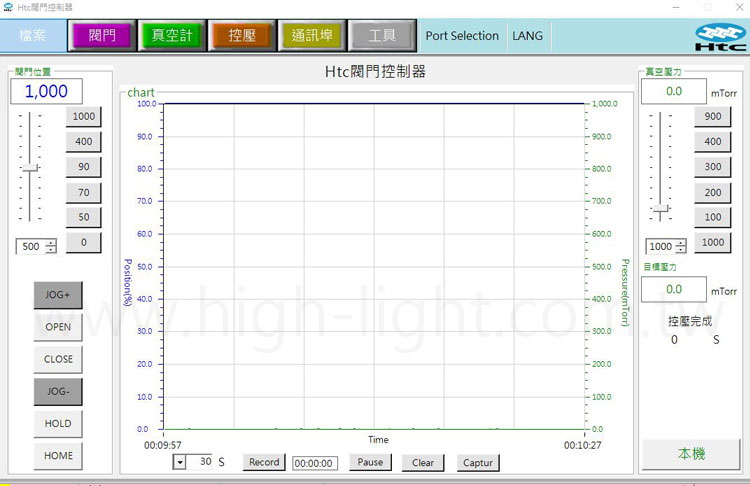Click the Pressure(mTorr) axis label
This screenshot has width=750, height=486.
click(625, 293)
